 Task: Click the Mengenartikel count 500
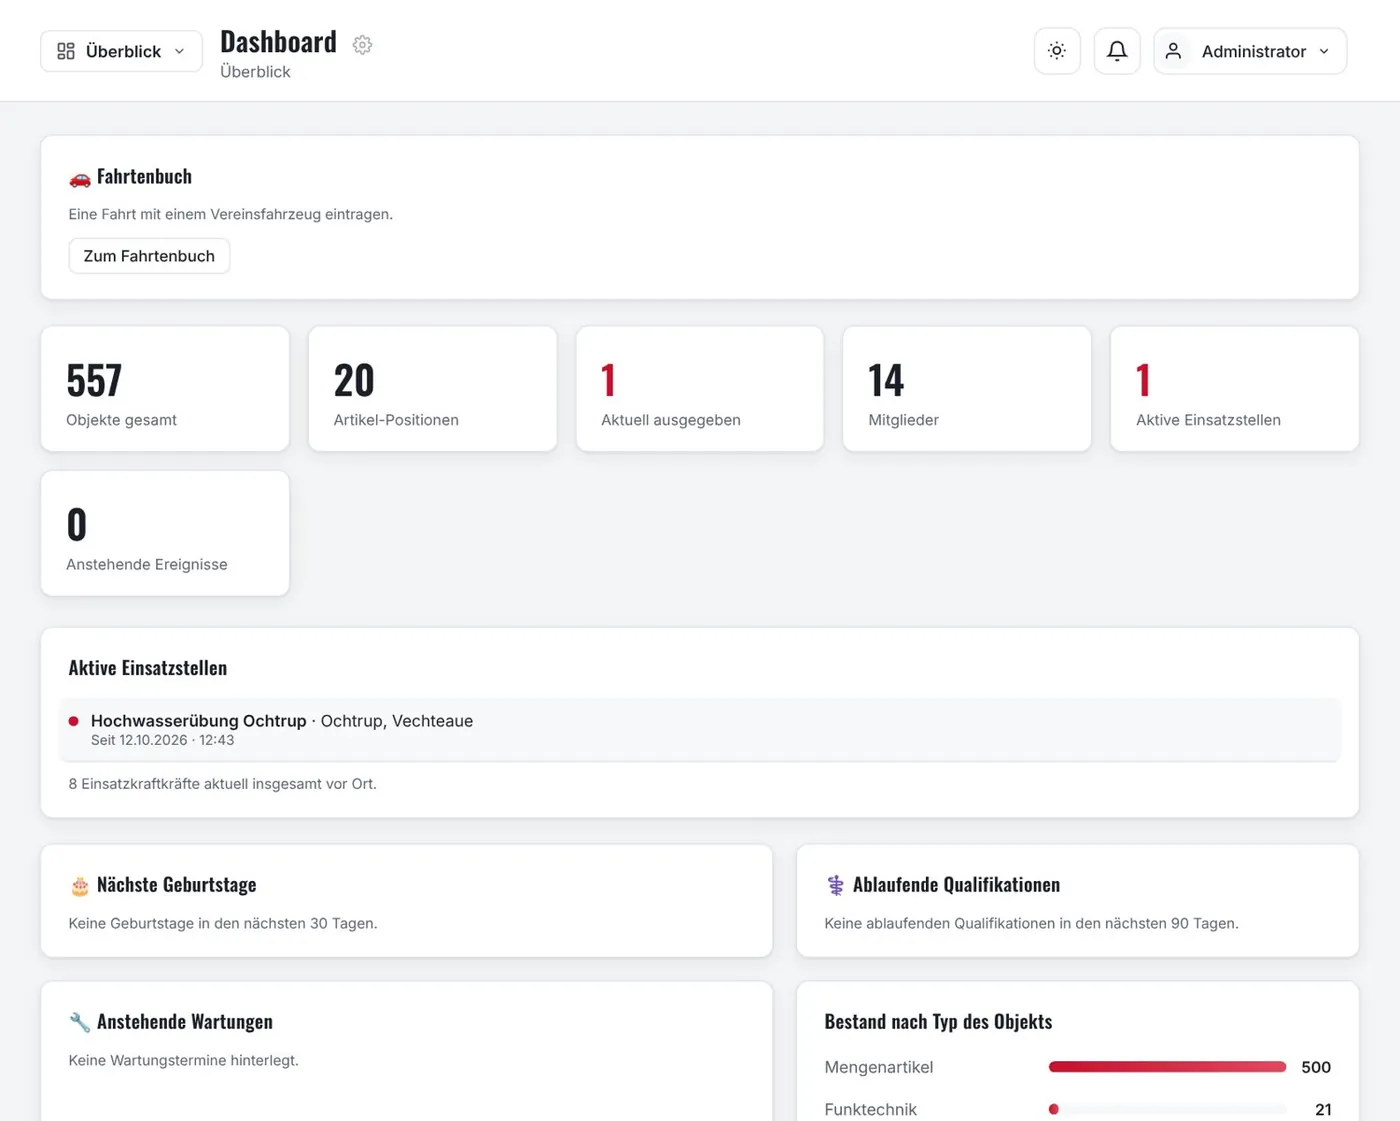pyautogui.click(x=1316, y=1067)
